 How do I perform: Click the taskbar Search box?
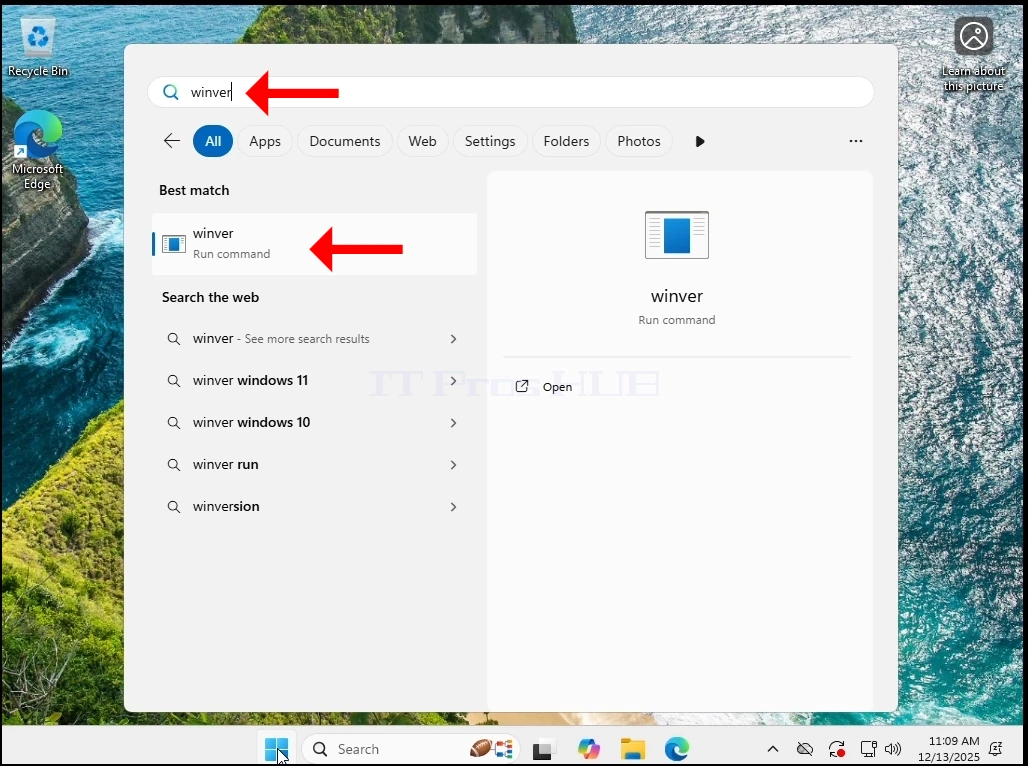[x=410, y=748]
